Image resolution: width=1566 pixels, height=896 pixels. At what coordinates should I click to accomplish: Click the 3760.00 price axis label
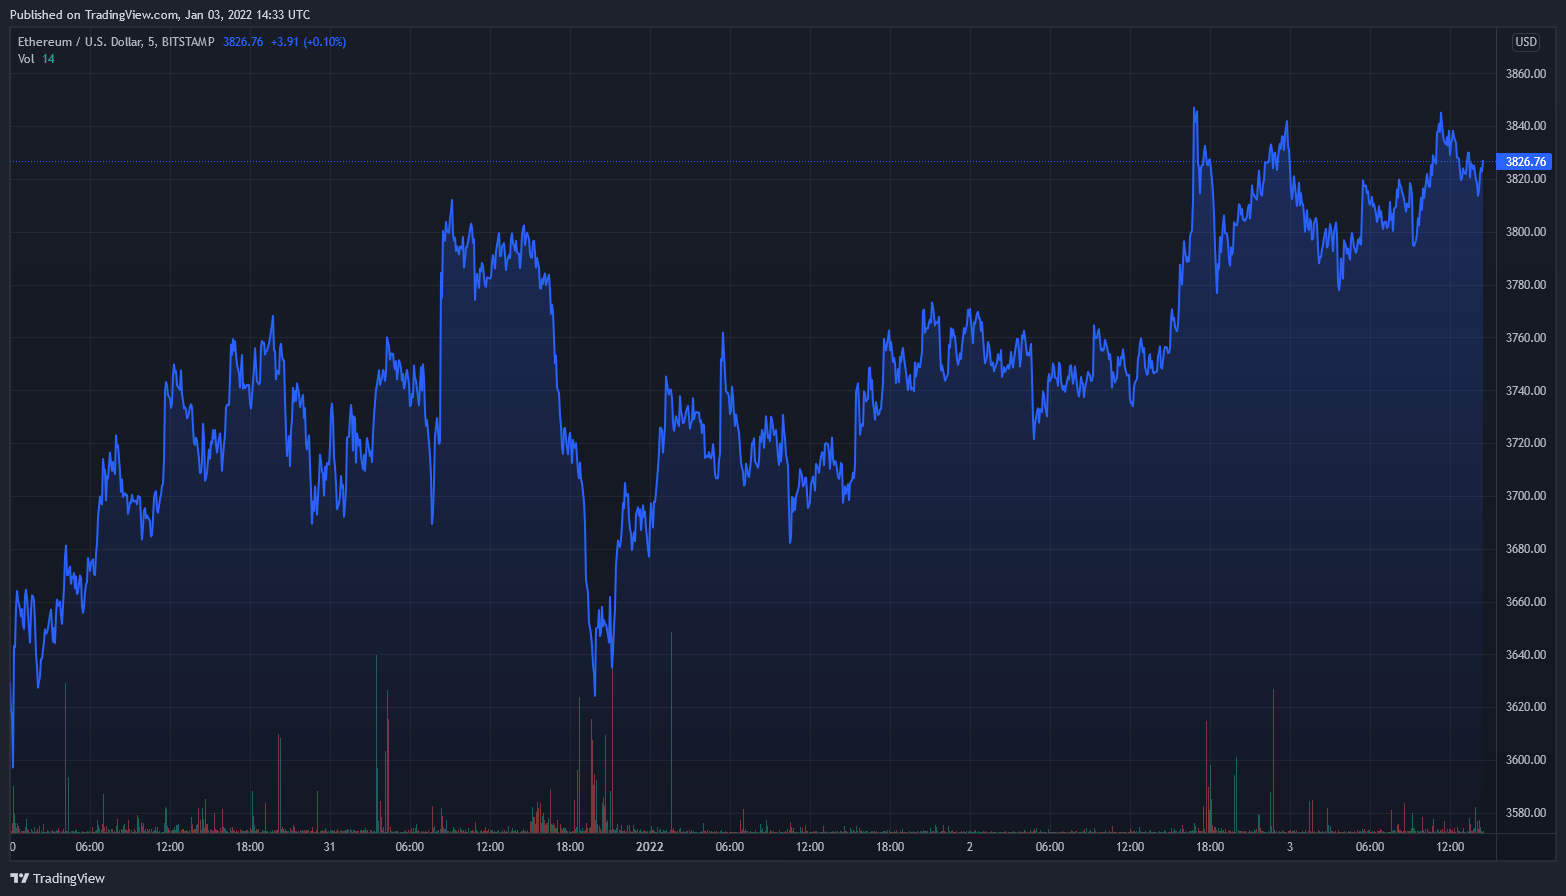pyautogui.click(x=1526, y=338)
